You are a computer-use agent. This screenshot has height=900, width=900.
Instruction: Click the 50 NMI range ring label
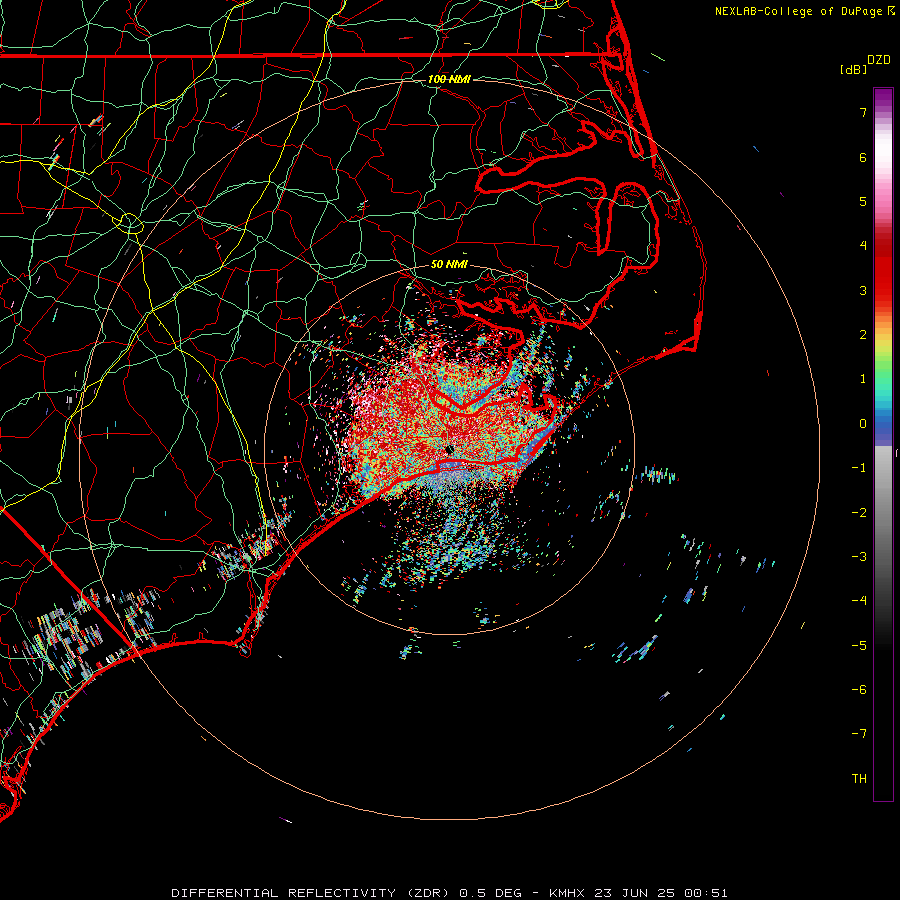(449, 265)
